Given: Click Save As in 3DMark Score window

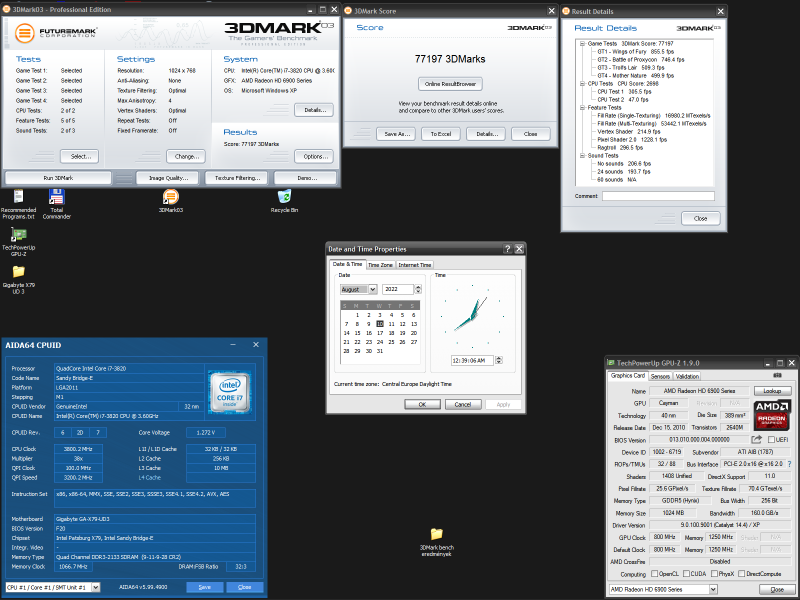Looking at the screenshot, I should (396, 134).
